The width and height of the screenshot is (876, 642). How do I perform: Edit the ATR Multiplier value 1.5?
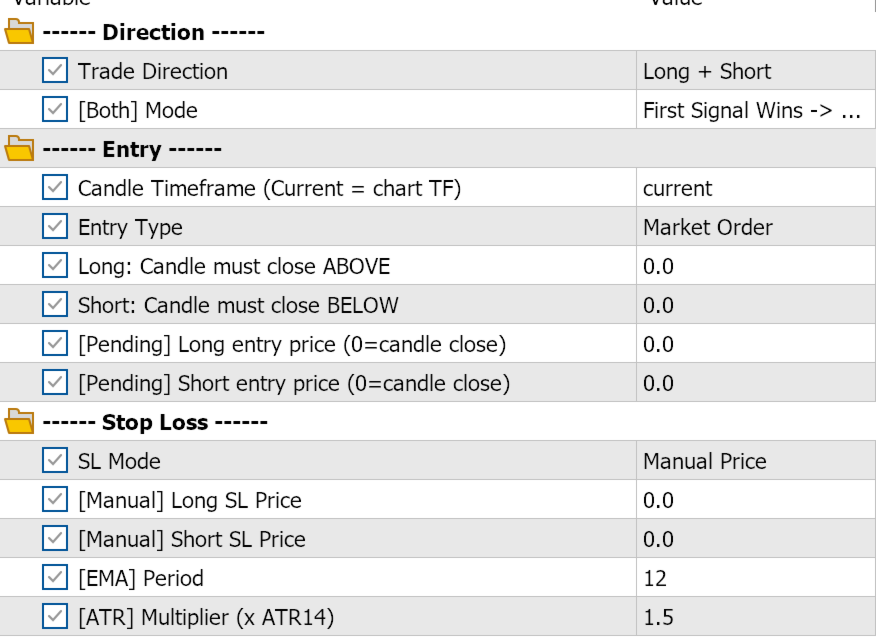[754, 617]
